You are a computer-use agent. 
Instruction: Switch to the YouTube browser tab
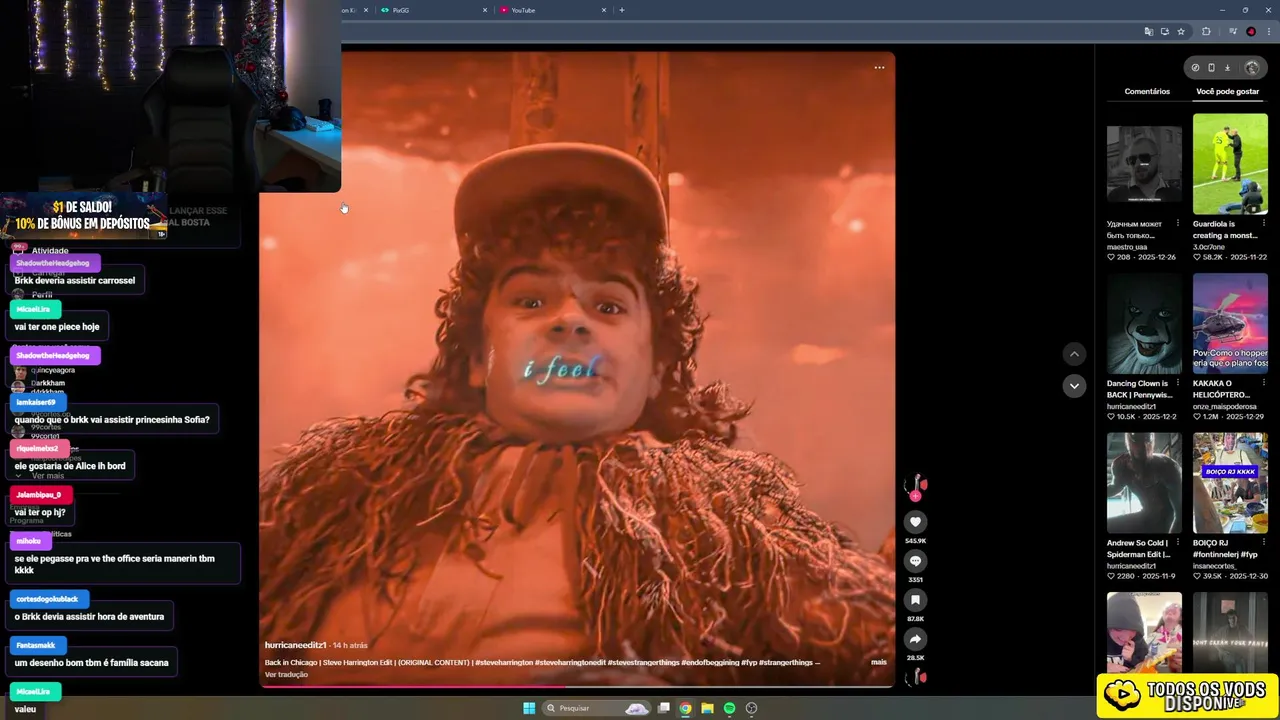click(x=552, y=10)
